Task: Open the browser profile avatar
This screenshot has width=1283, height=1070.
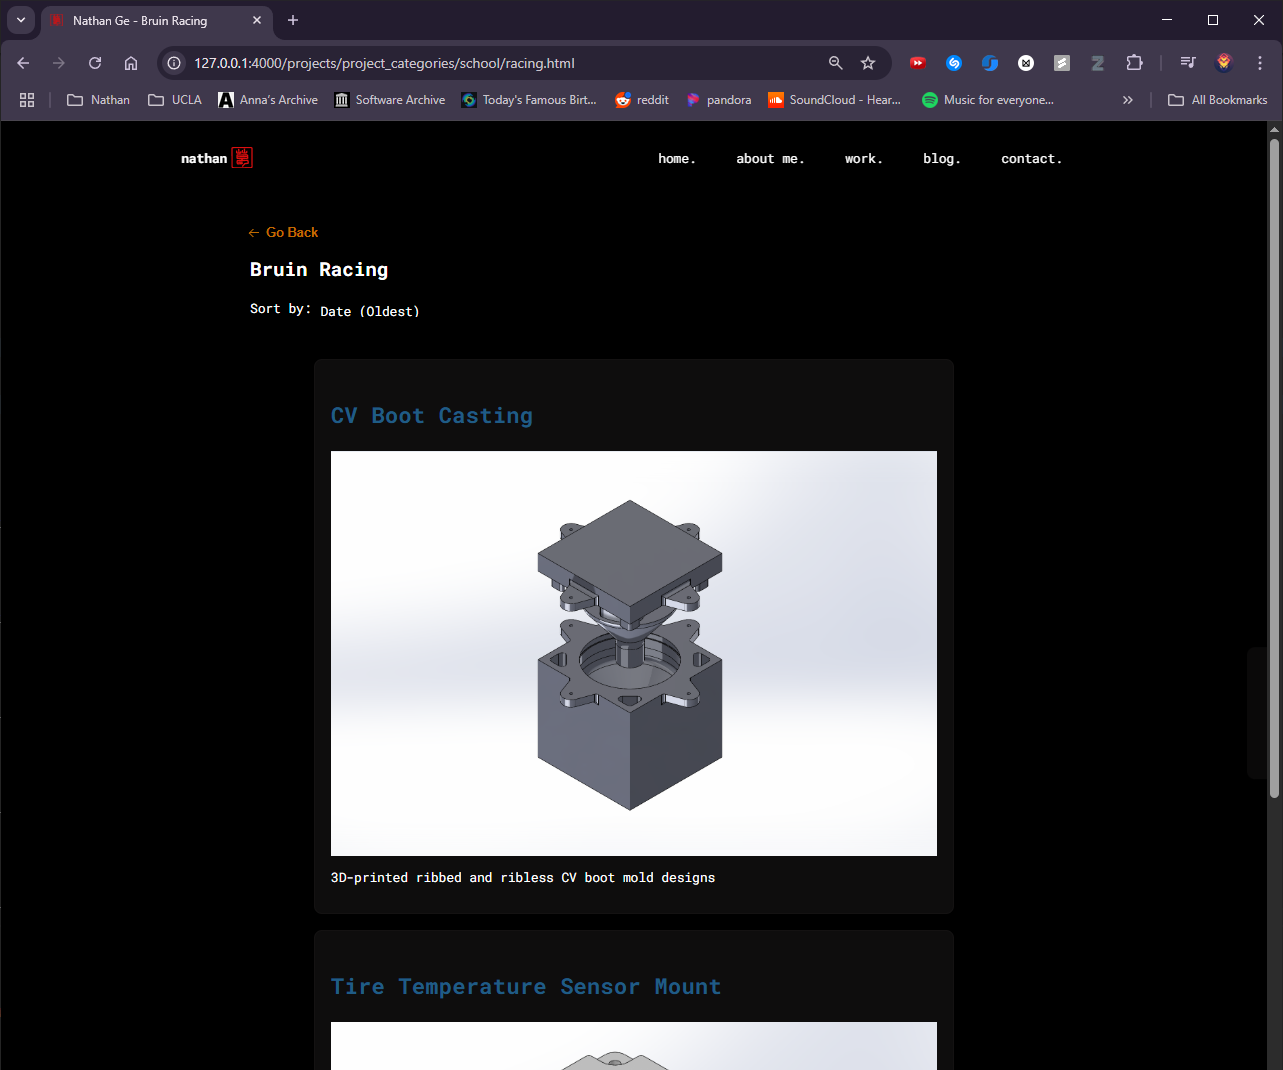Action: click(1224, 63)
